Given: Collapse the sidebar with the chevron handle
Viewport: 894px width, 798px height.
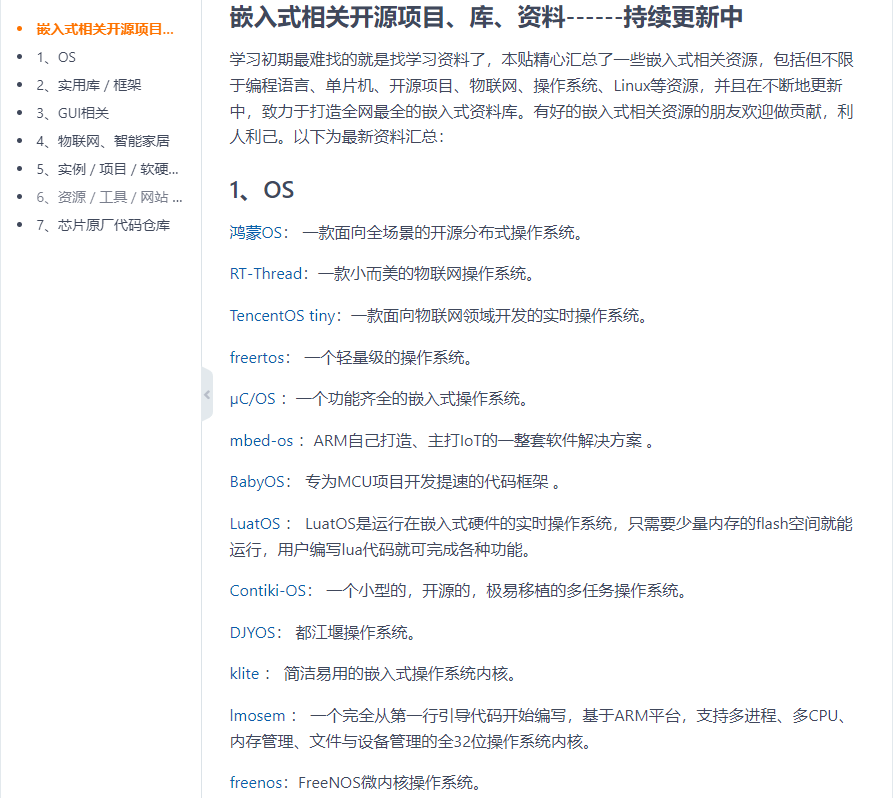Looking at the screenshot, I should pyautogui.click(x=207, y=394).
